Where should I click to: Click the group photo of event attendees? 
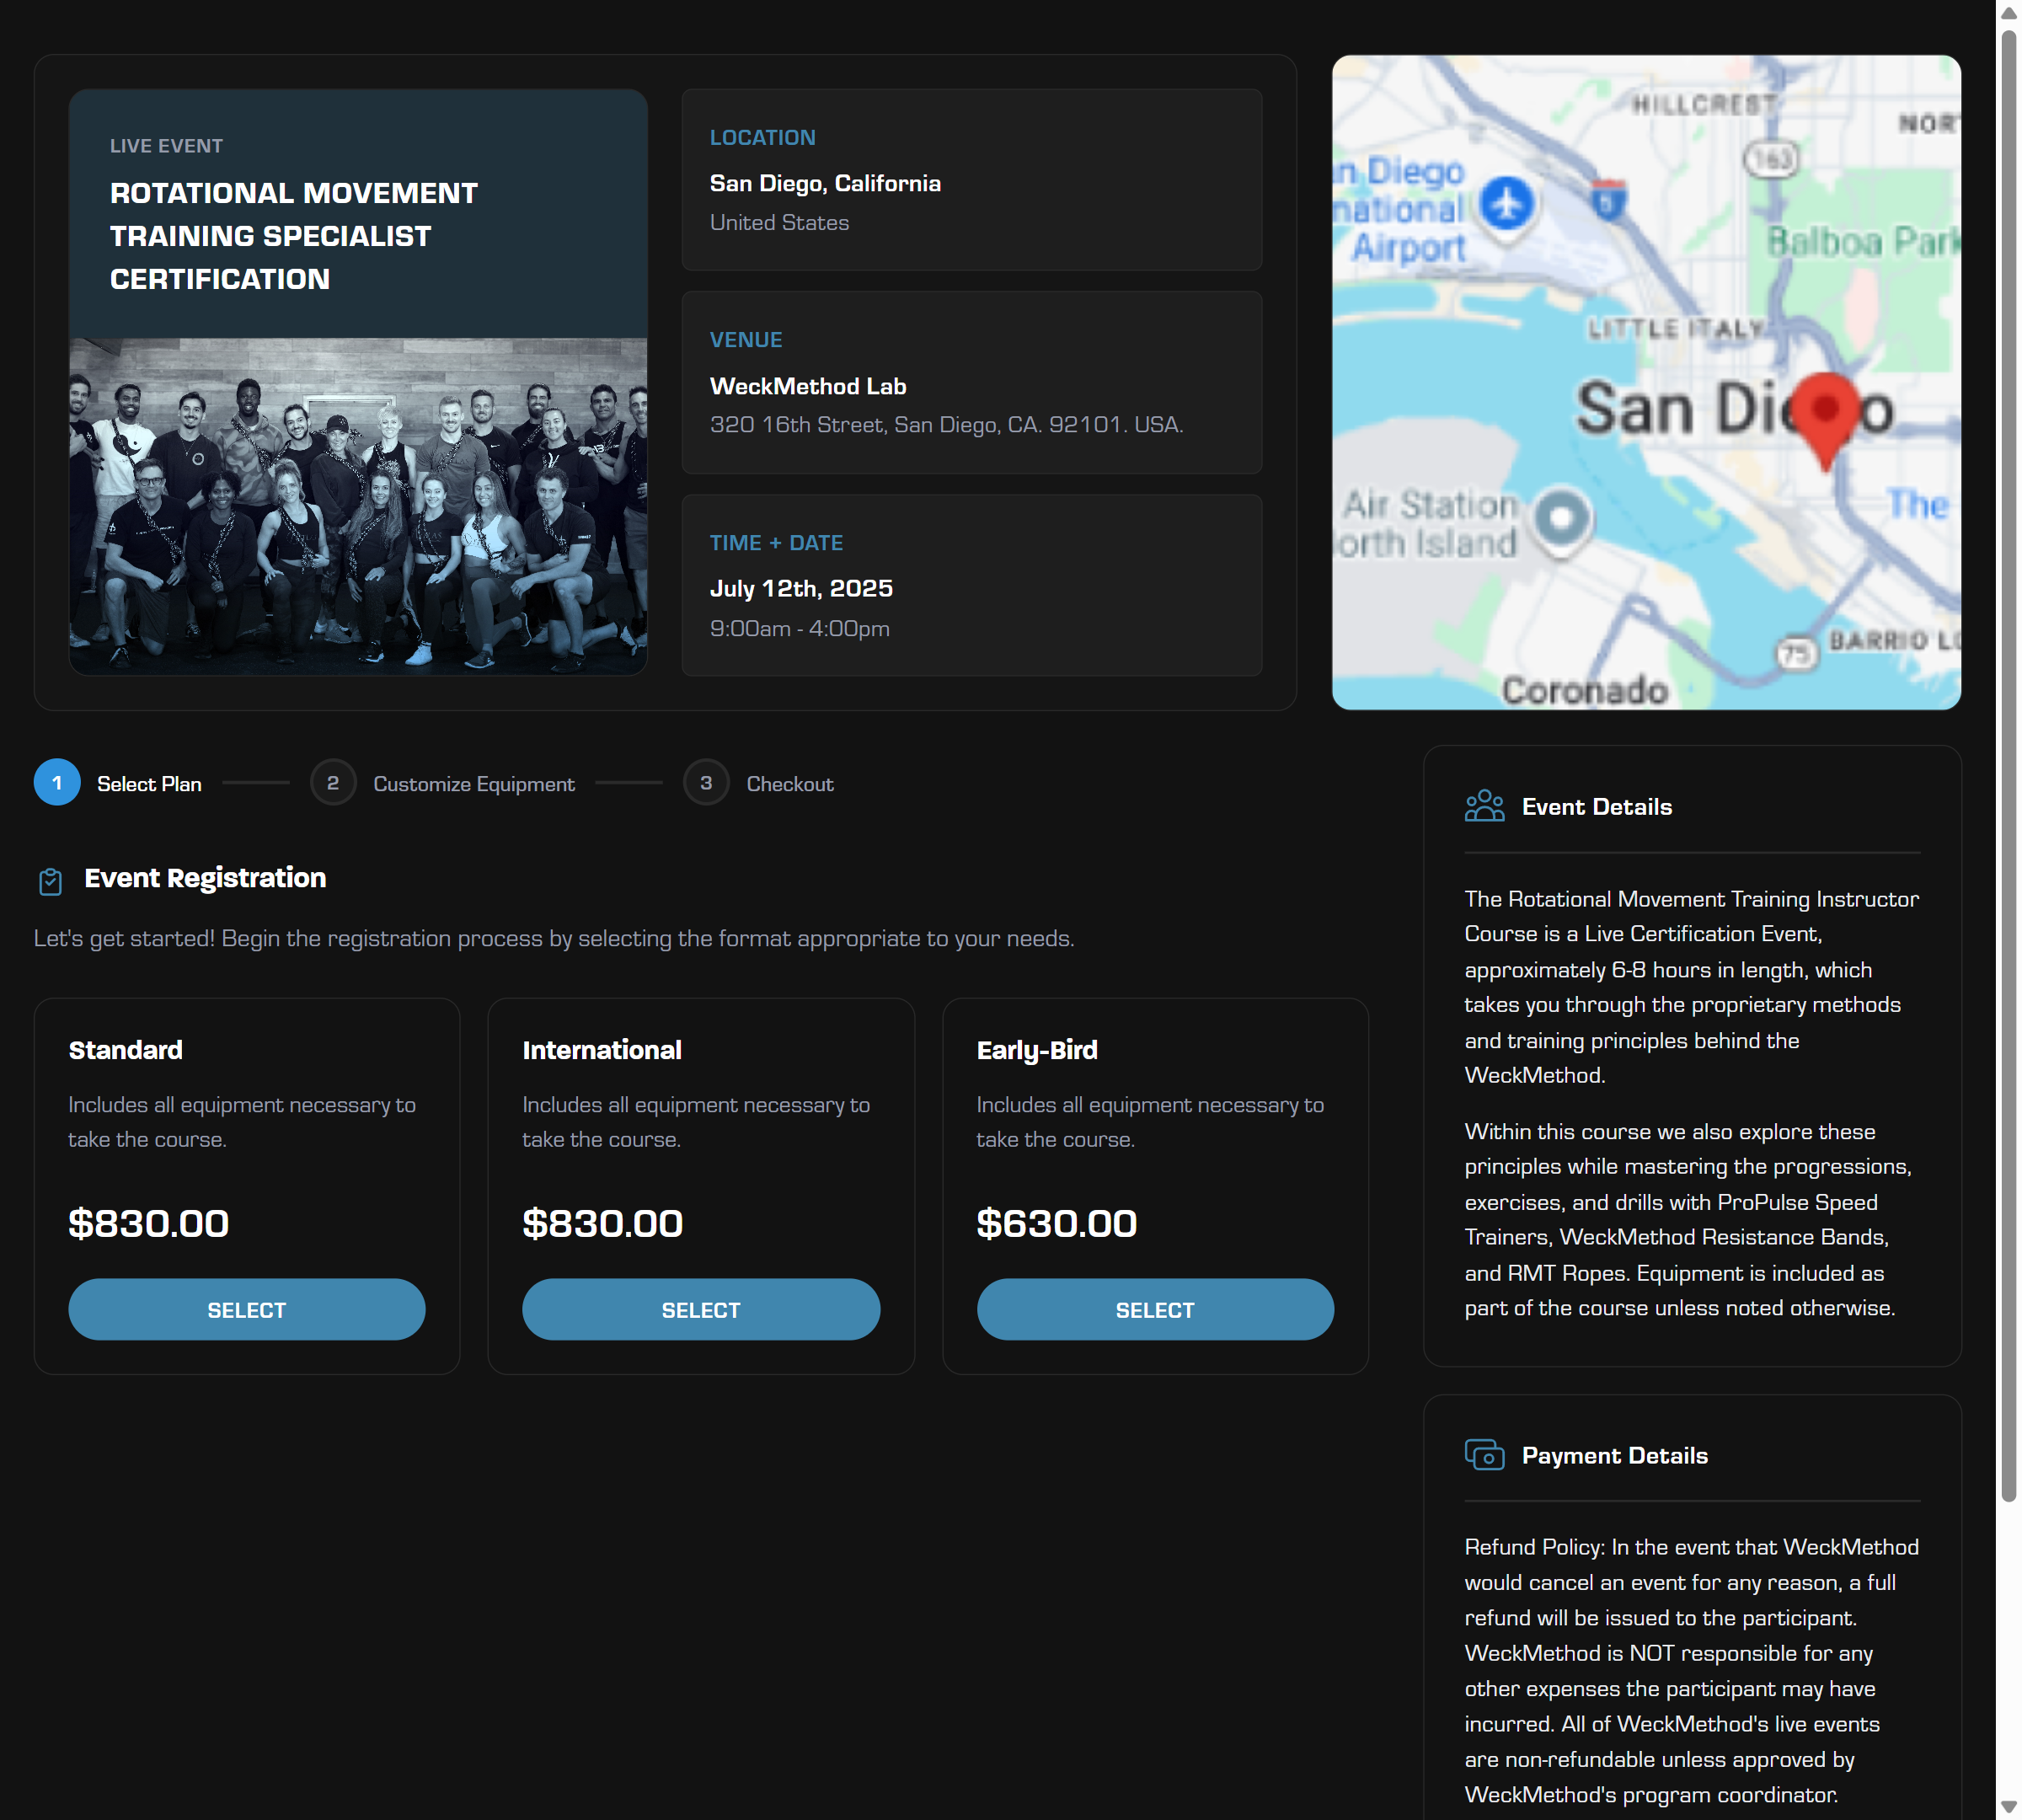tap(358, 505)
